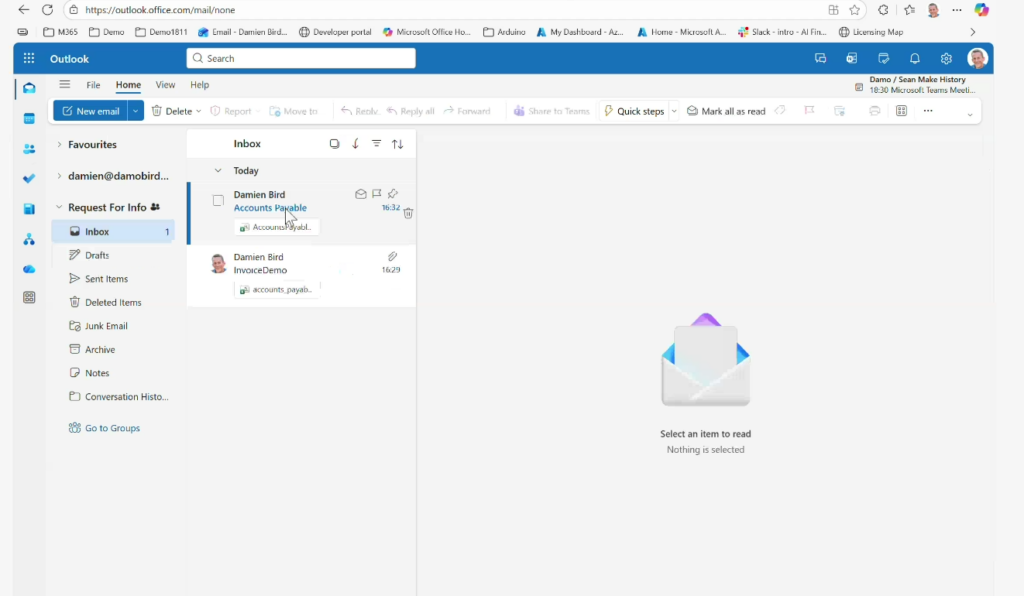1024x596 pixels.
Task: Collapse the Today message group
Action: click(x=218, y=171)
